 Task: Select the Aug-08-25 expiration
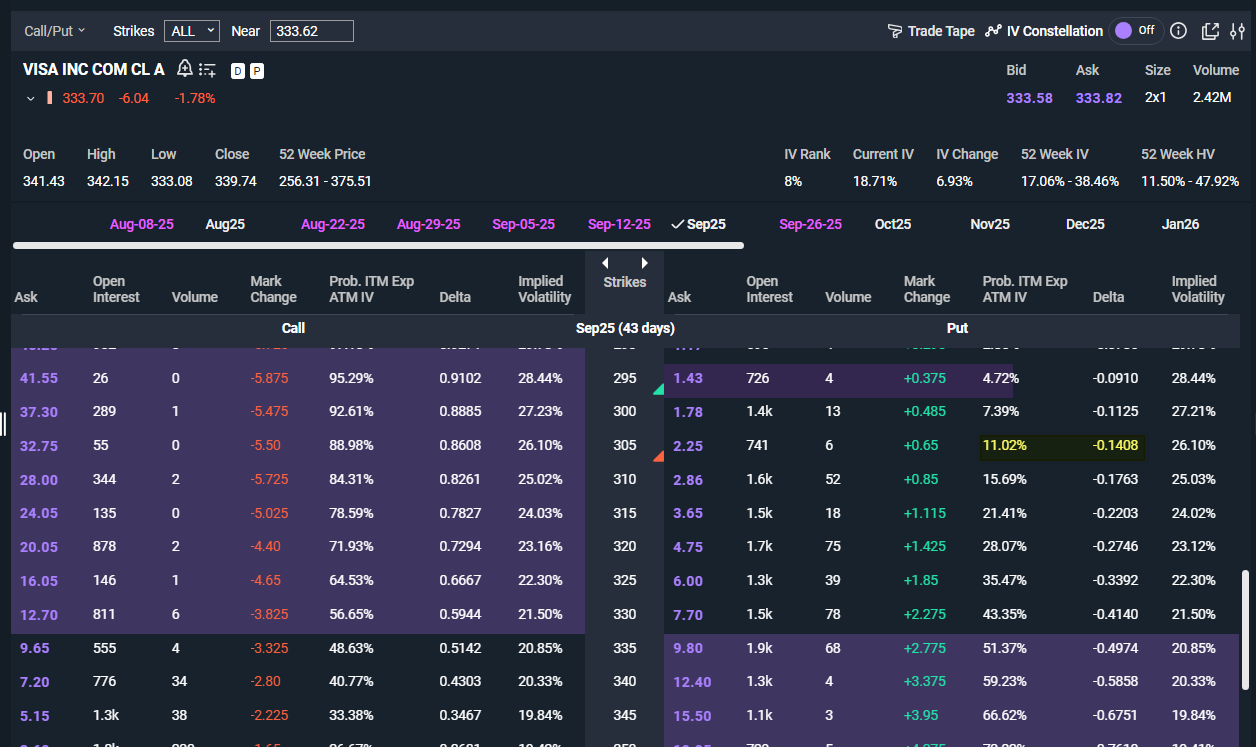click(141, 224)
